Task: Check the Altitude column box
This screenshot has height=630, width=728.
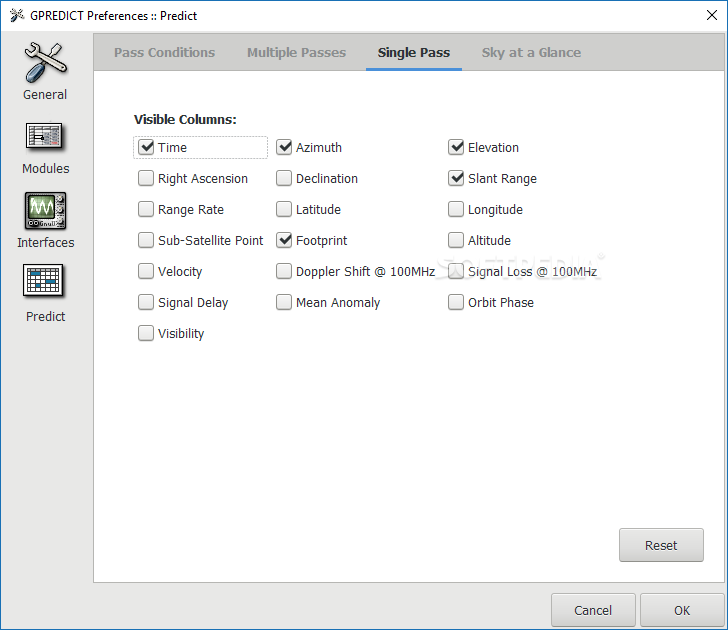Action: tap(456, 240)
